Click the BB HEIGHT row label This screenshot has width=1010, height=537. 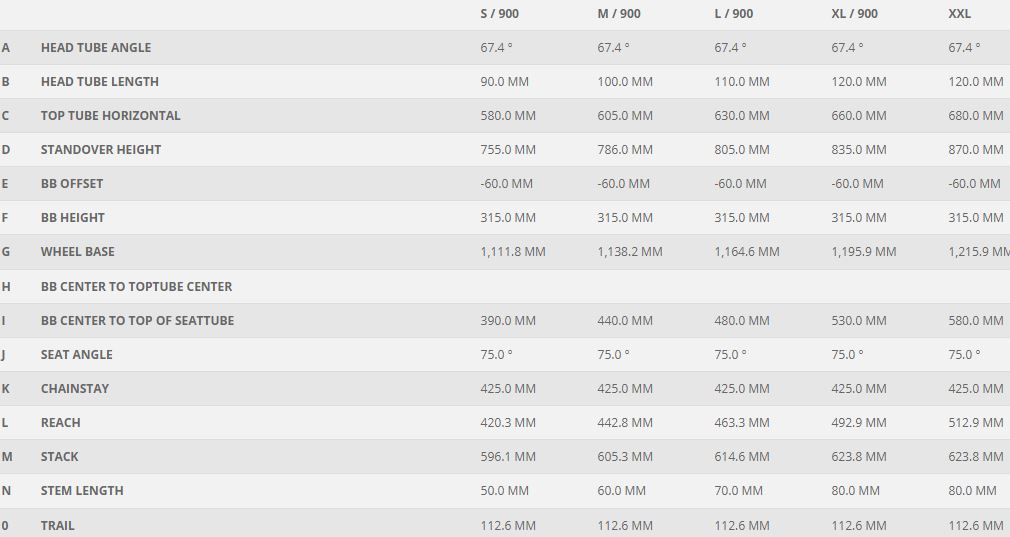pyautogui.click(x=73, y=218)
